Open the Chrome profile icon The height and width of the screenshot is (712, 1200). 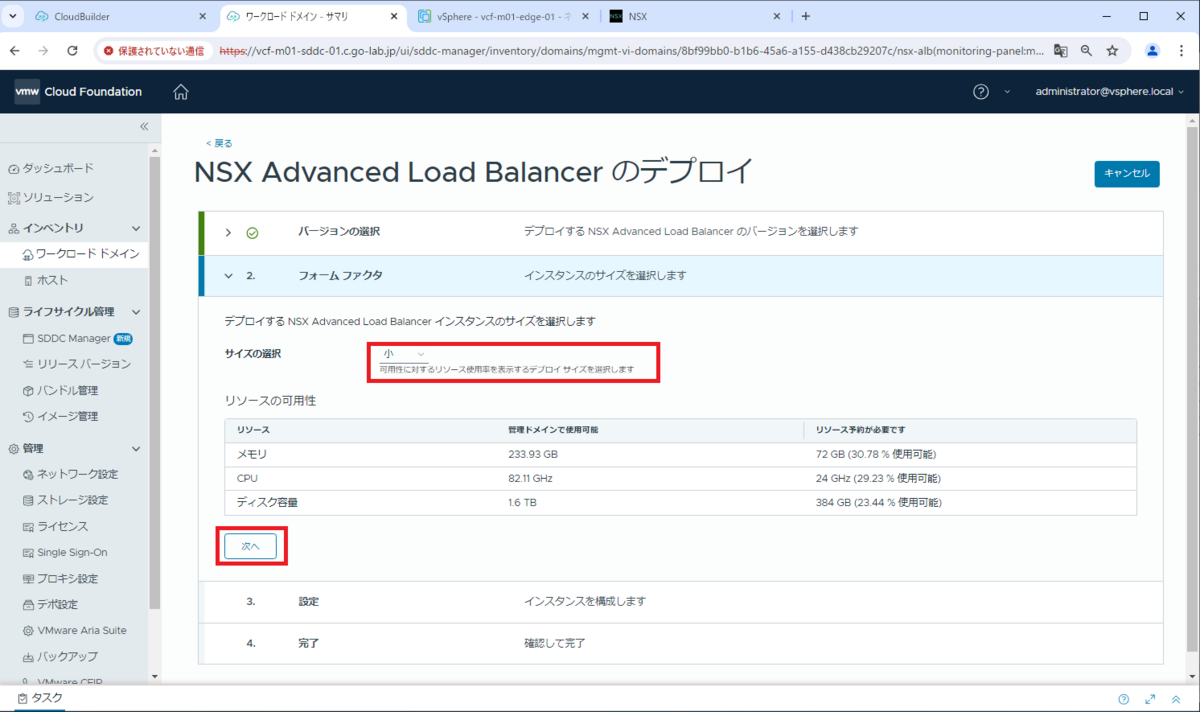[x=1152, y=51]
